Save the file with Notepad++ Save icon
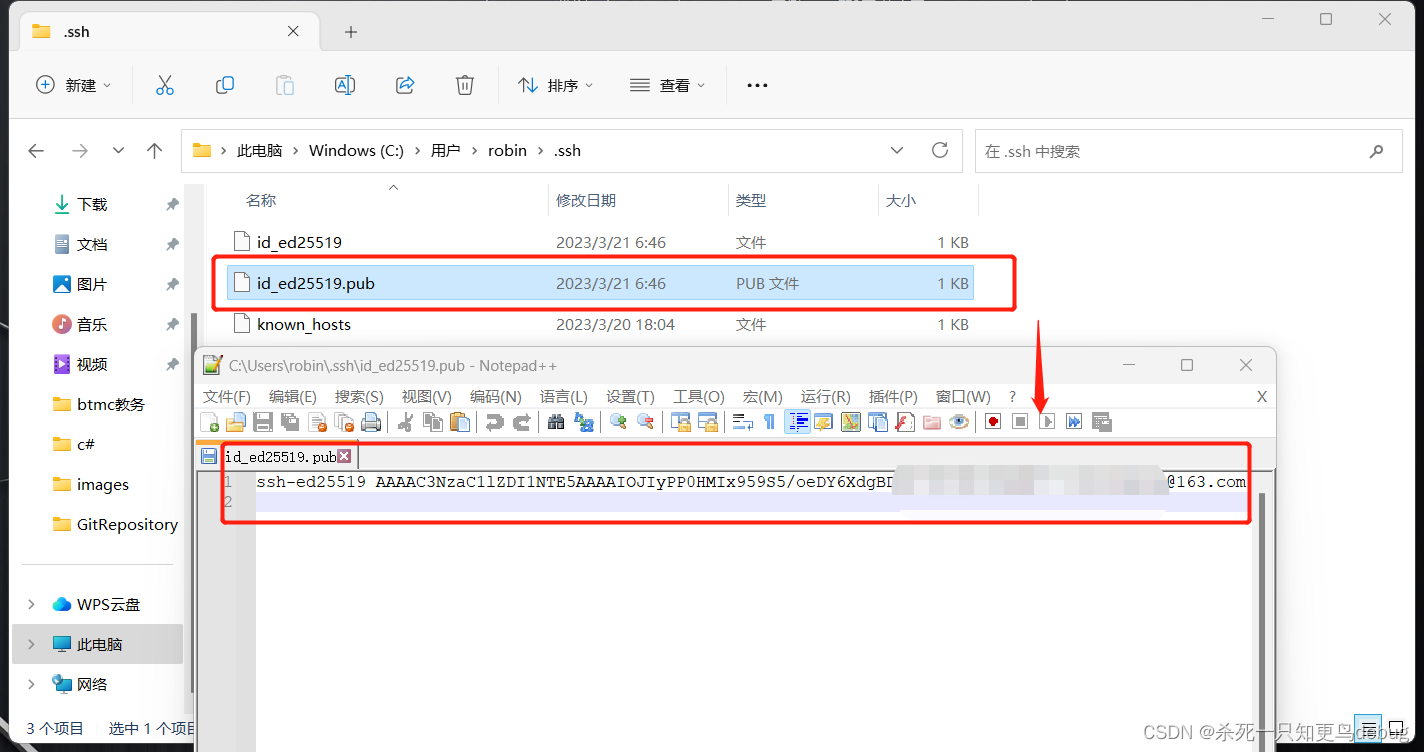This screenshot has height=752, width=1424. coord(263,422)
